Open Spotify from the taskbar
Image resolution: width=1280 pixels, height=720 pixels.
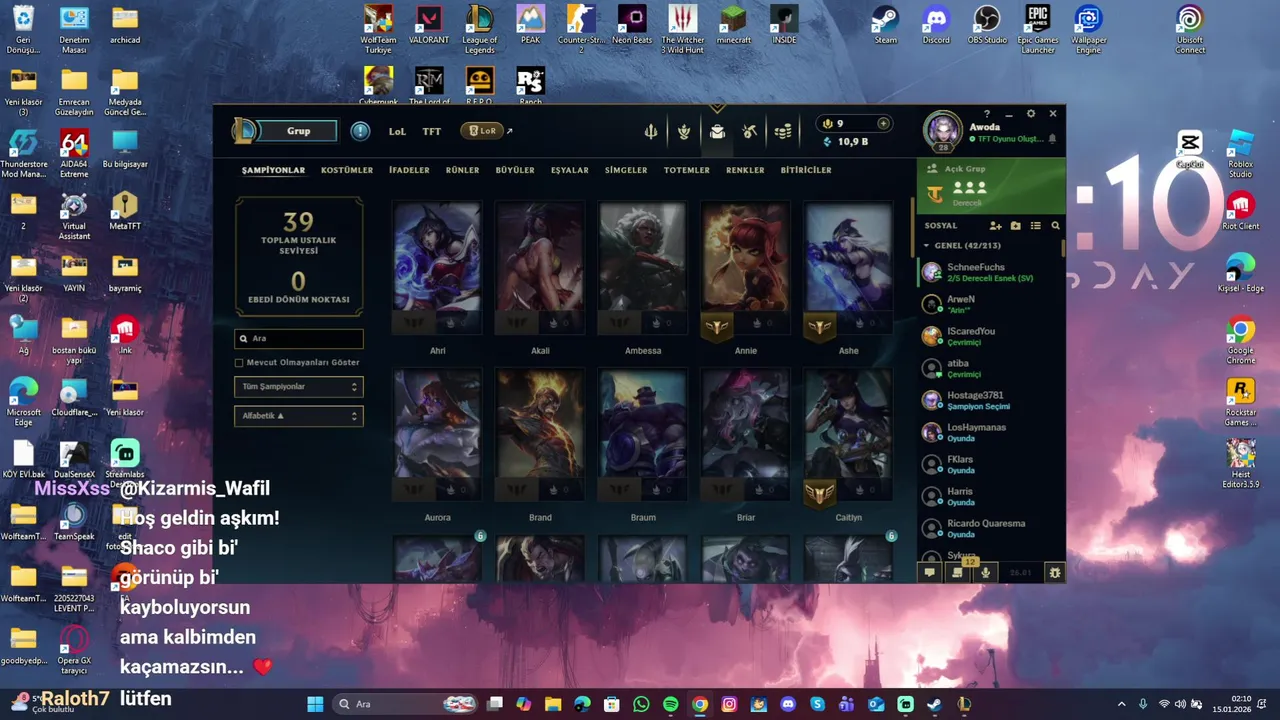click(670, 704)
